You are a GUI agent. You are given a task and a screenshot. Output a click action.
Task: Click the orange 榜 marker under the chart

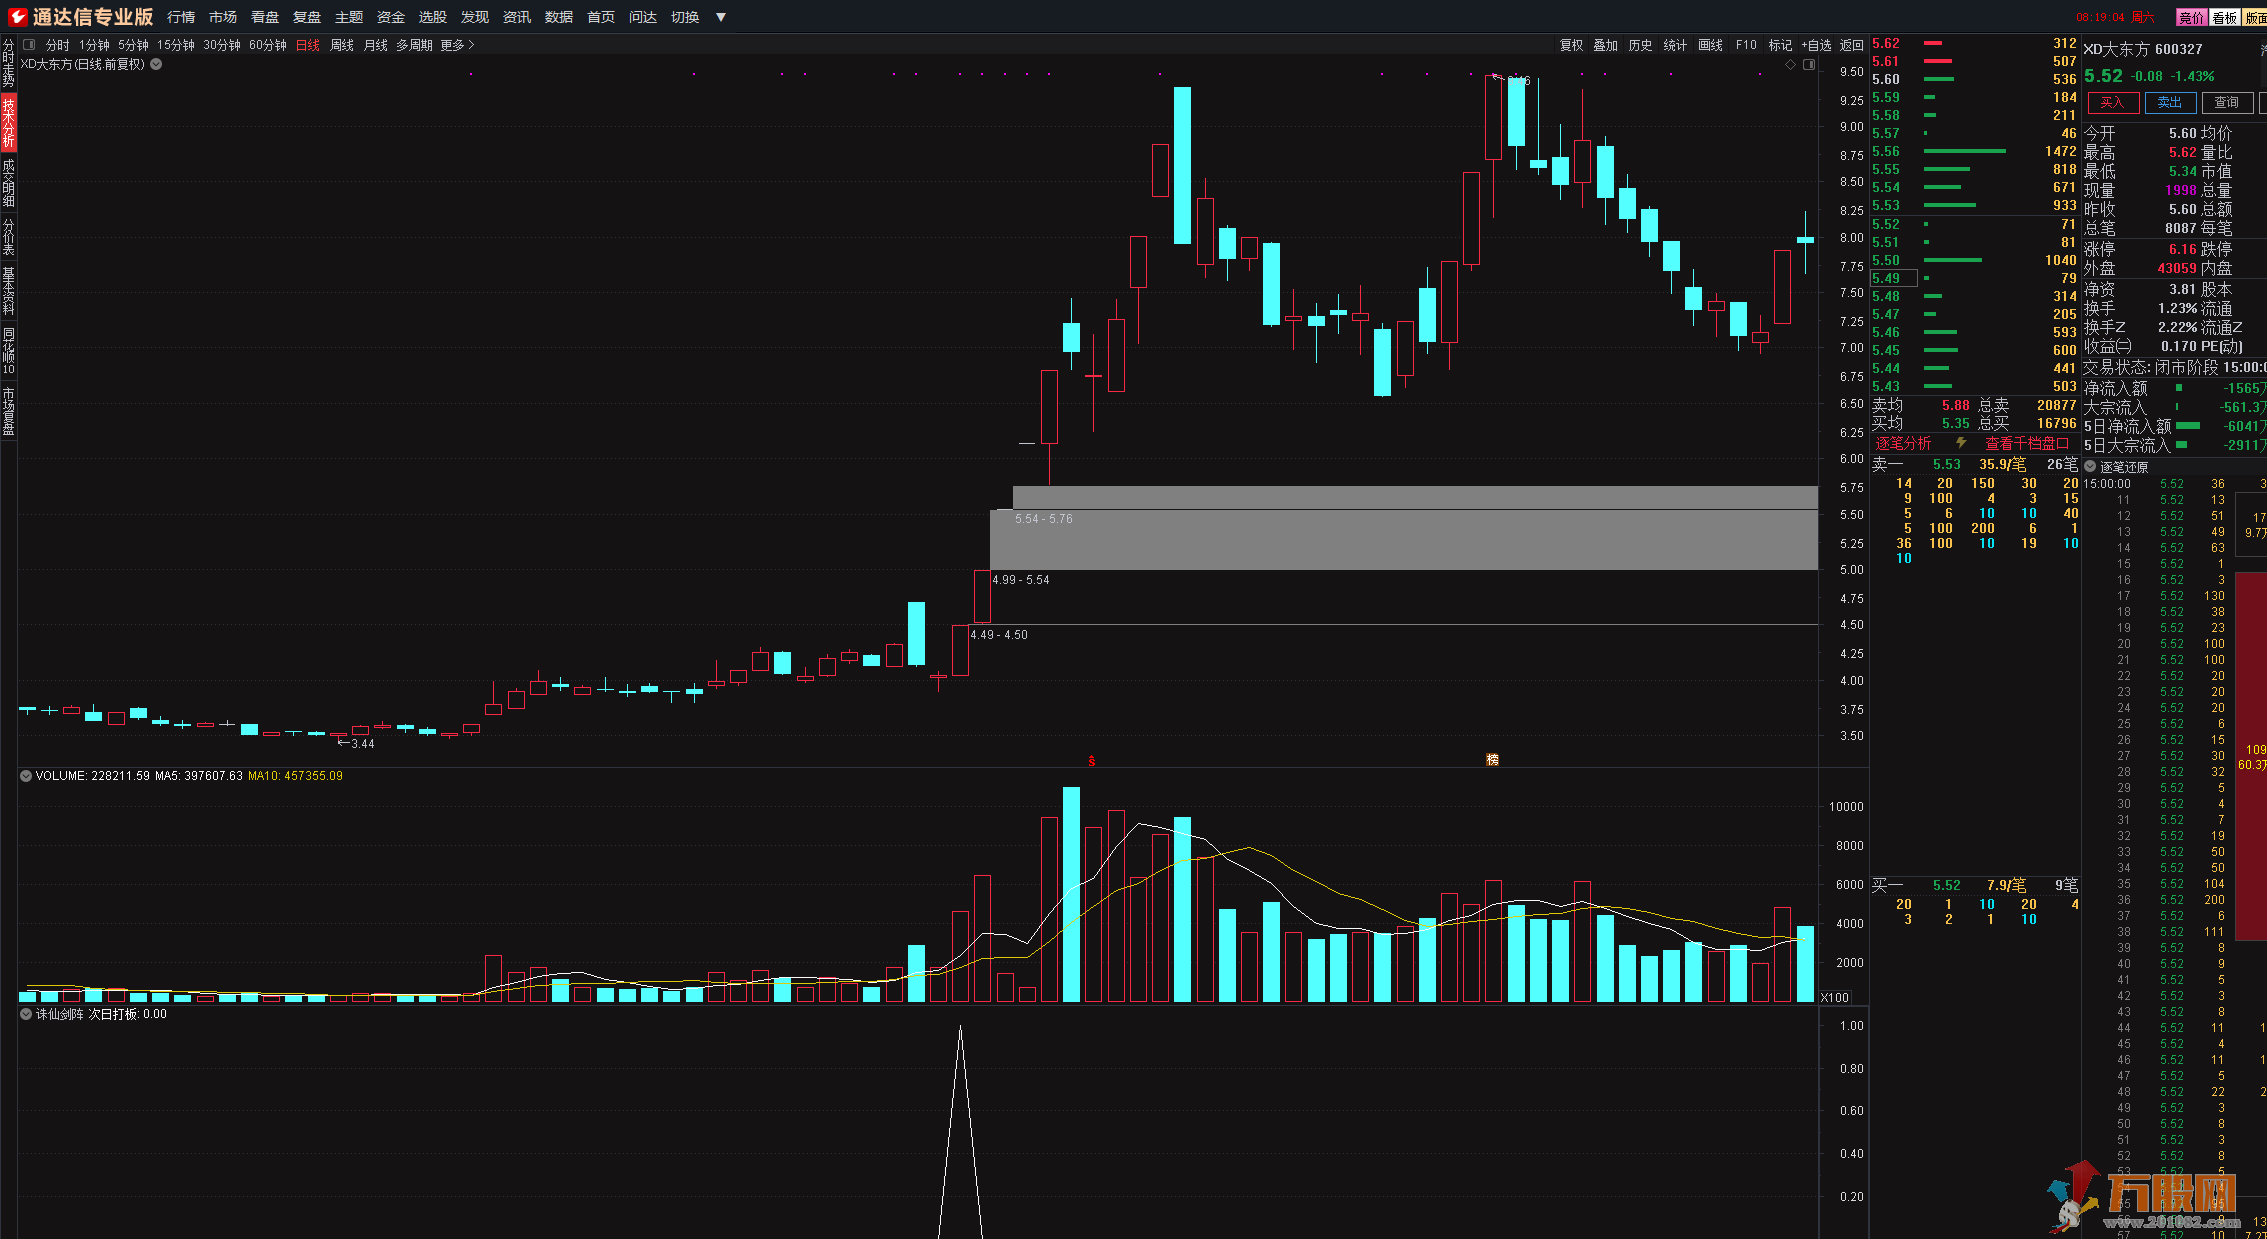tap(1492, 760)
